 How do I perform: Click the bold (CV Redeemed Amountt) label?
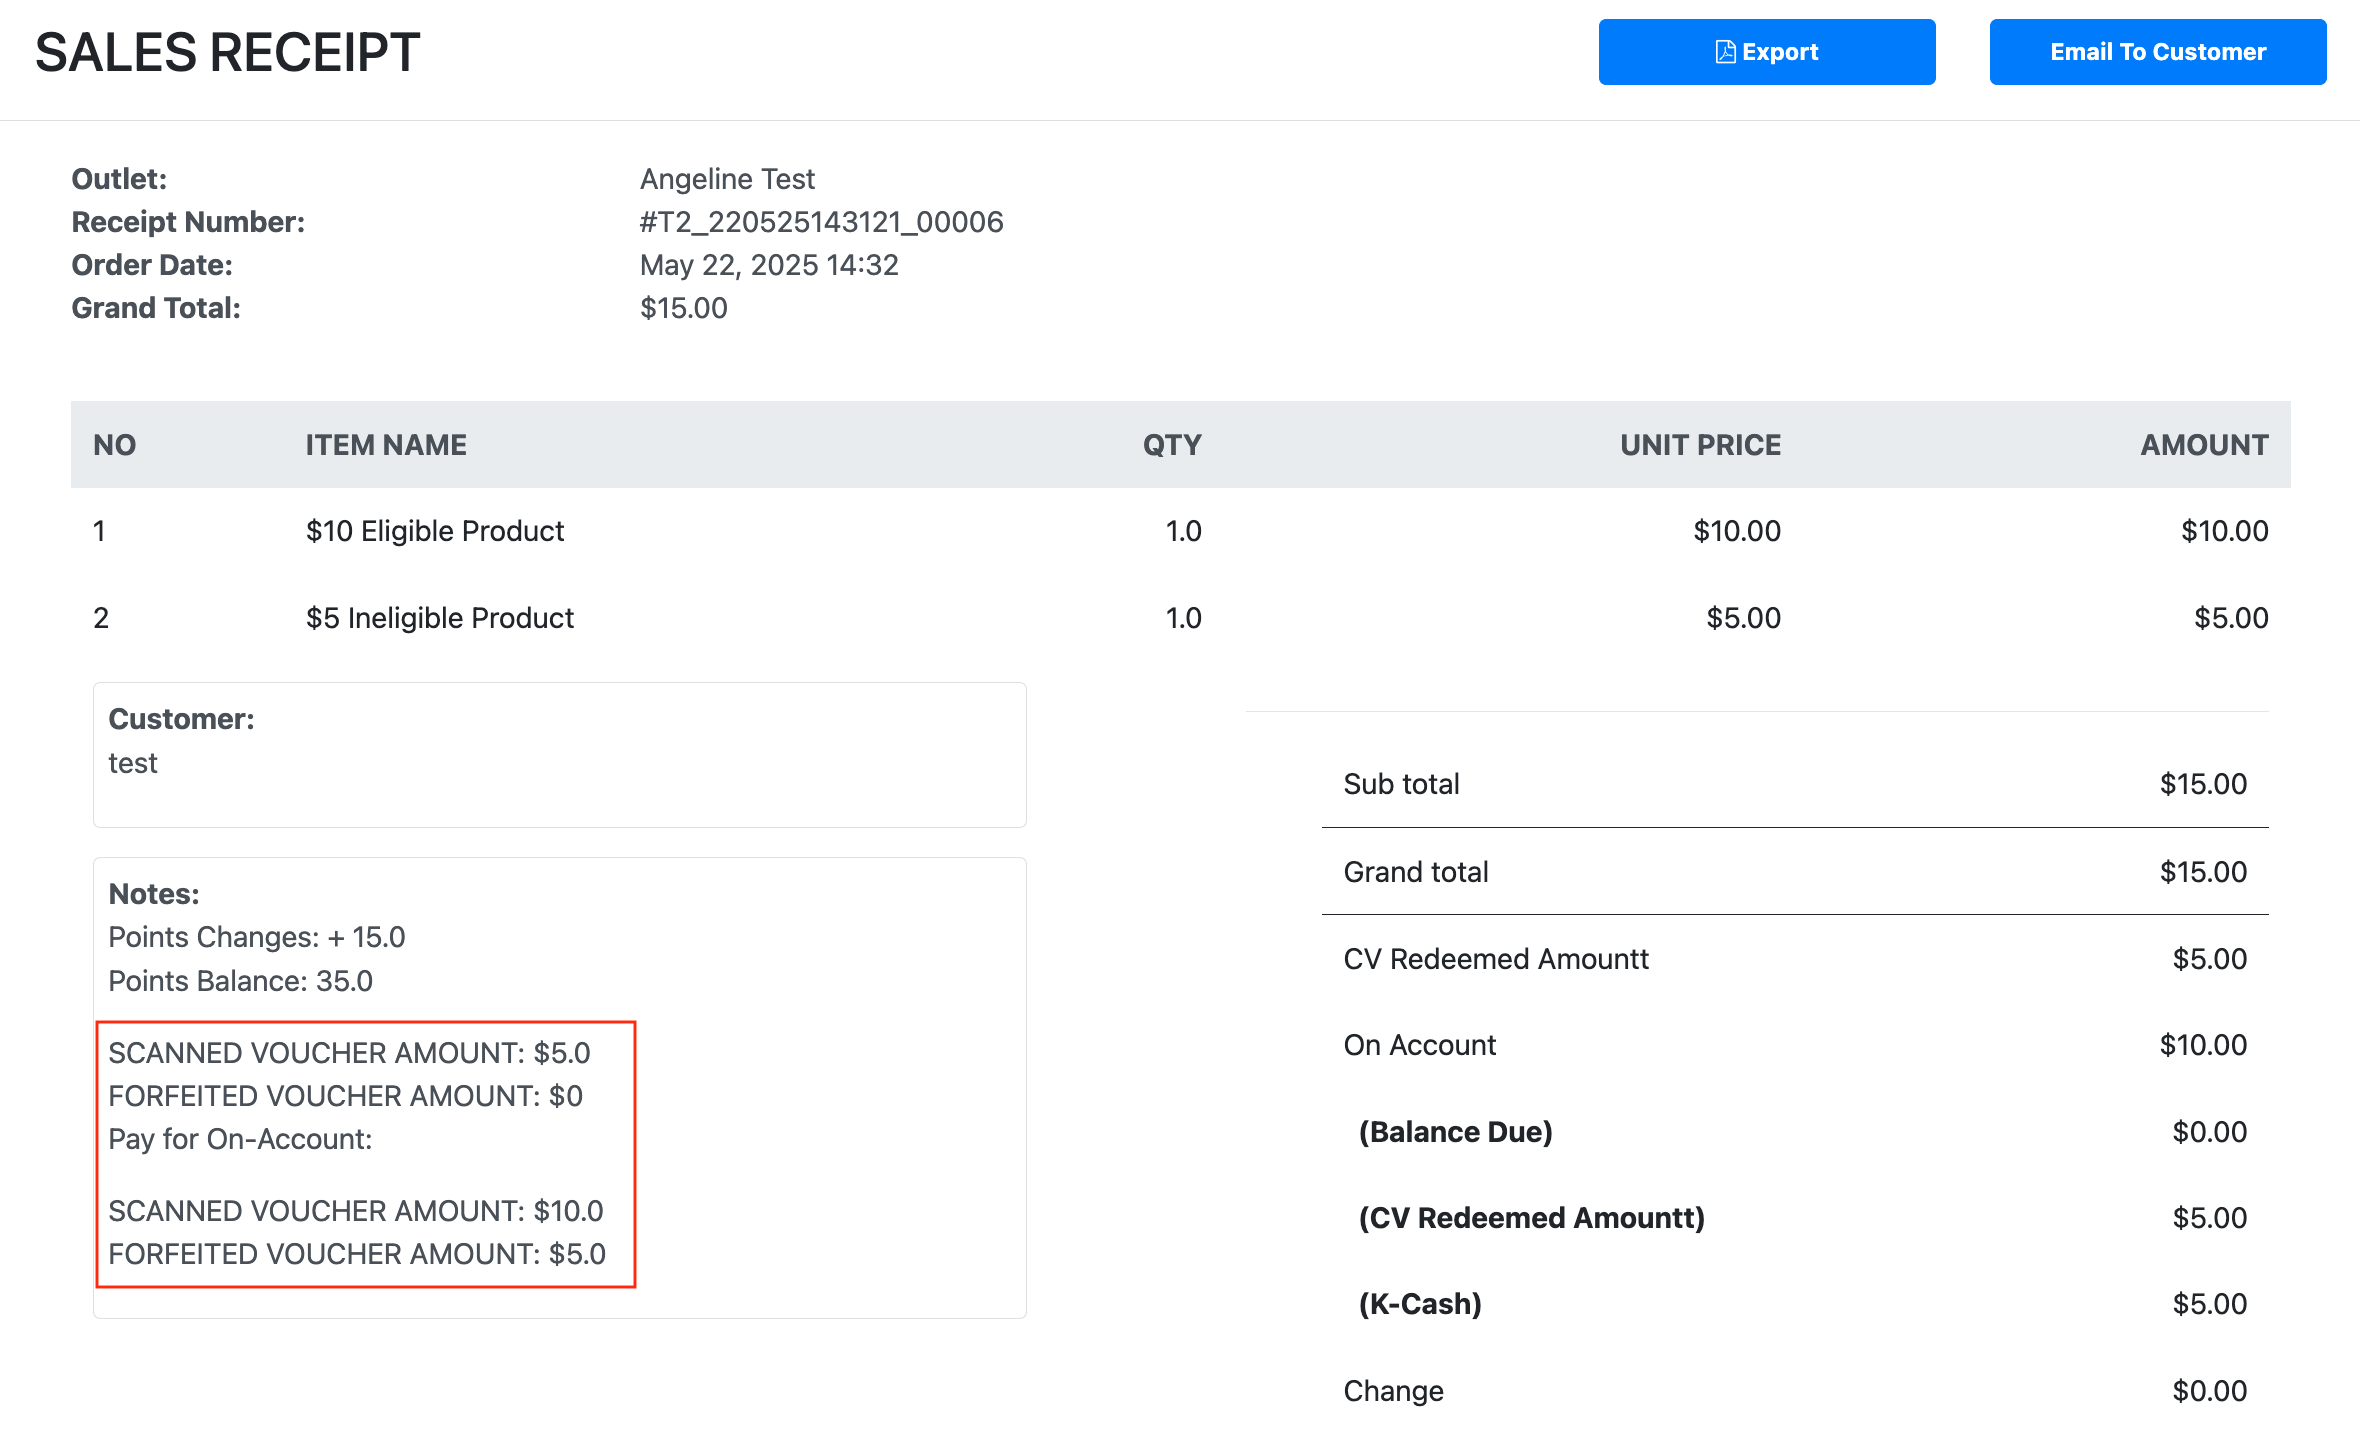point(1531,1218)
